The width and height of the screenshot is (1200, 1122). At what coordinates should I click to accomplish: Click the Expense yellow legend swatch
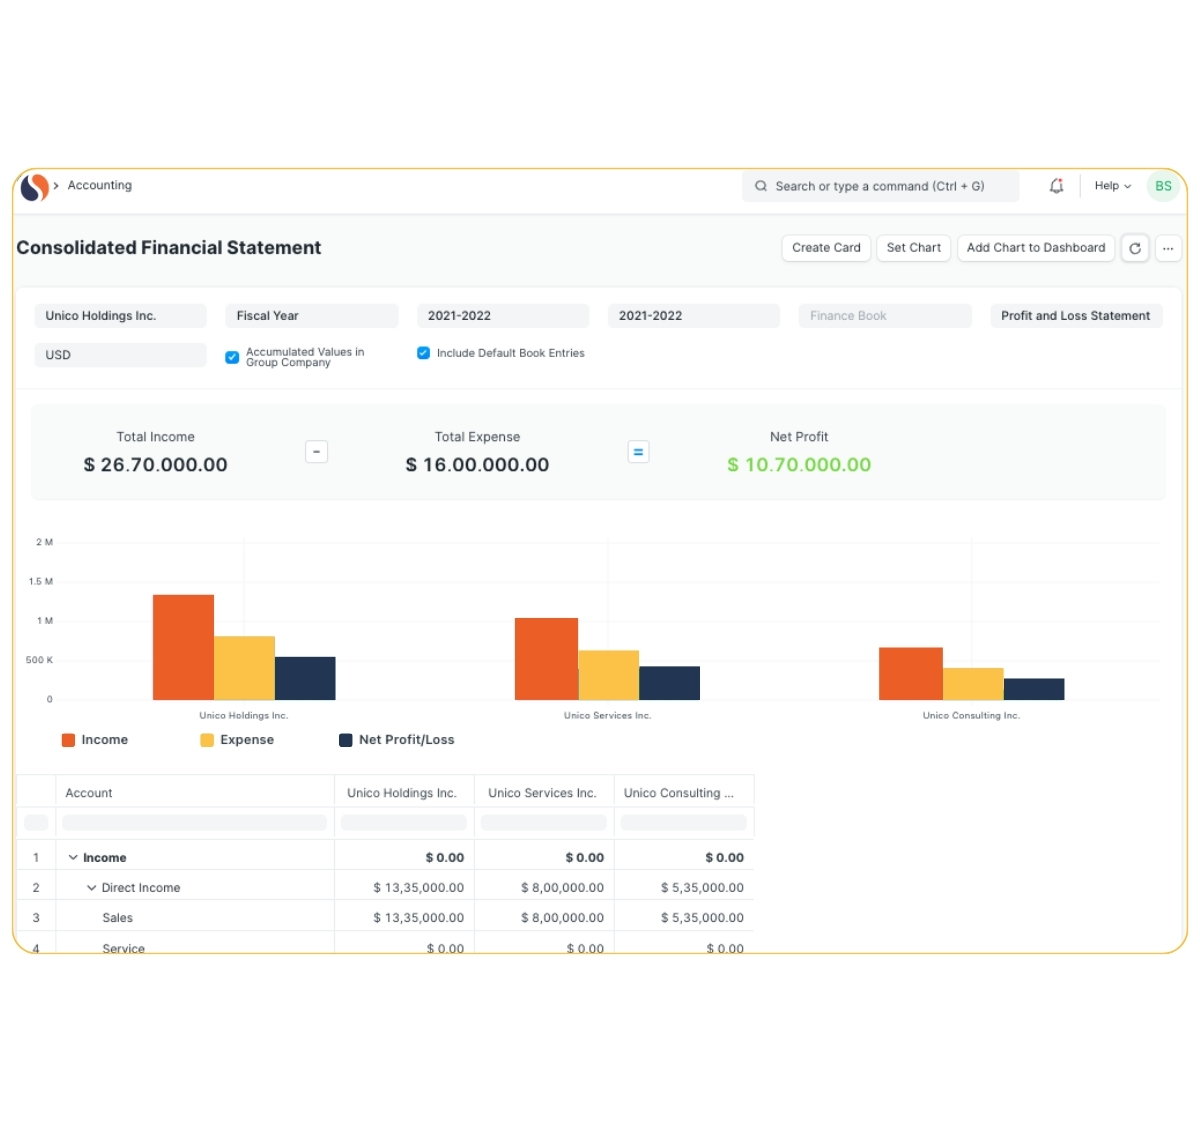click(207, 740)
